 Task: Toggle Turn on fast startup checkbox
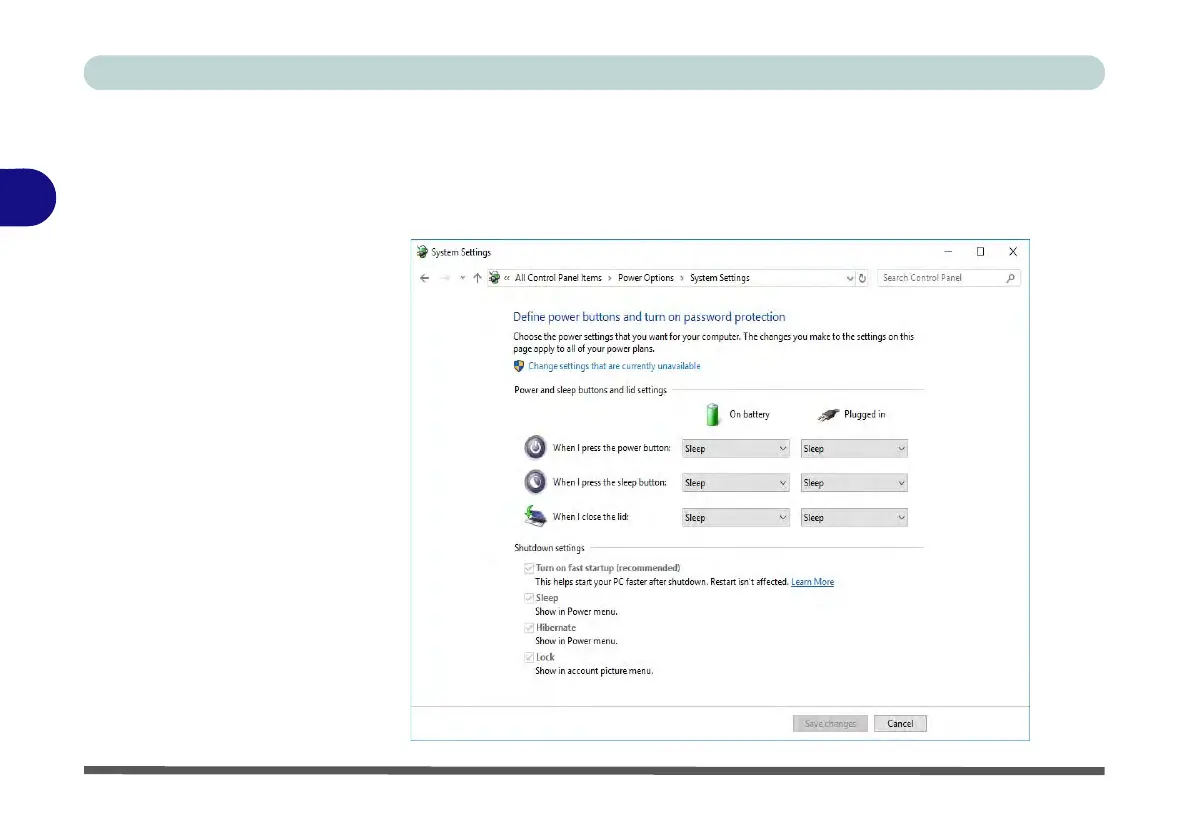pos(529,568)
